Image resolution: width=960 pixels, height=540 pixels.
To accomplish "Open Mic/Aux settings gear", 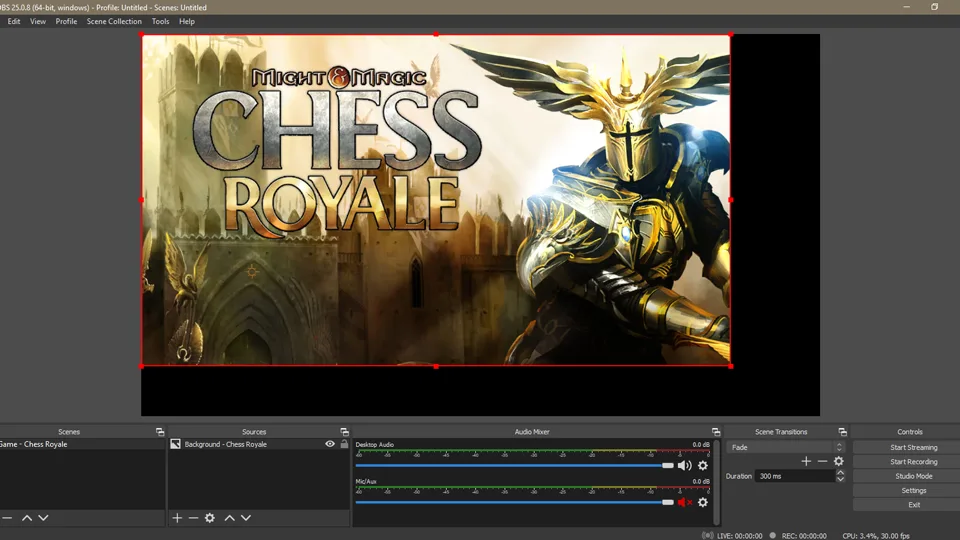I will 703,502.
